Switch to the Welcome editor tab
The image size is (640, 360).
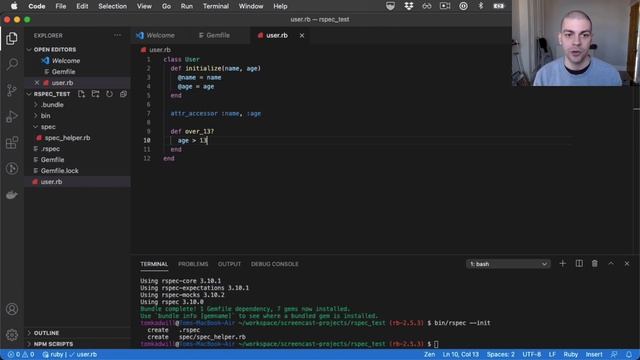point(160,36)
